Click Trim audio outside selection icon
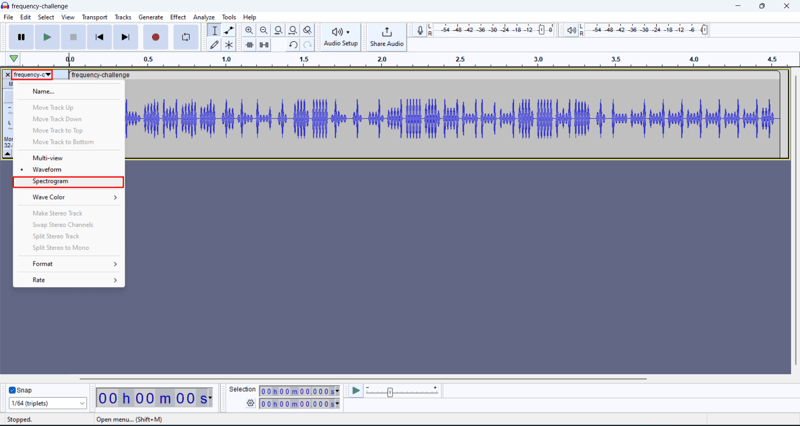The height and width of the screenshot is (426, 800). (x=249, y=45)
